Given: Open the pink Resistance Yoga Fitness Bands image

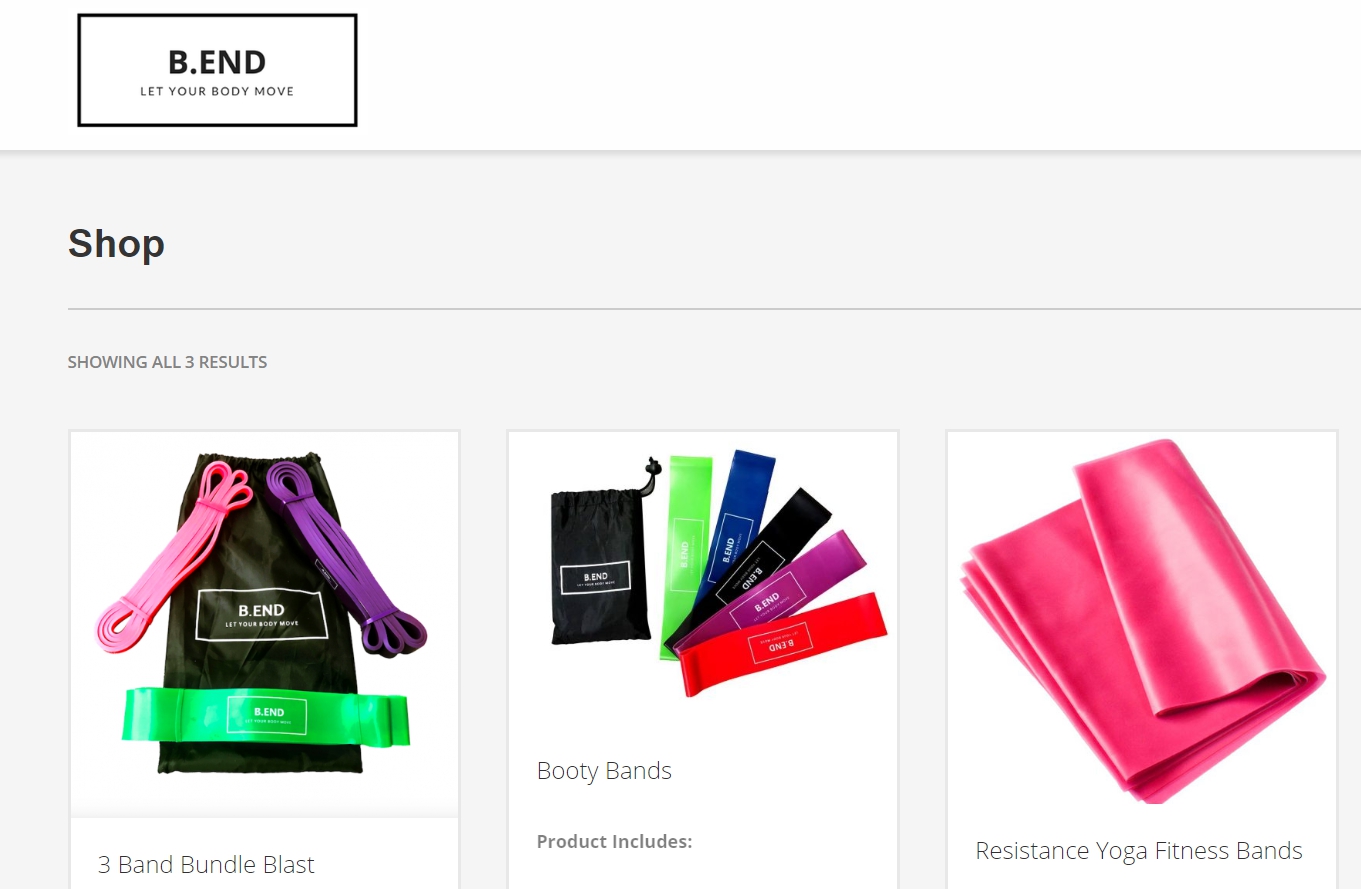Looking at the screenshot, I should (1142, 622).
